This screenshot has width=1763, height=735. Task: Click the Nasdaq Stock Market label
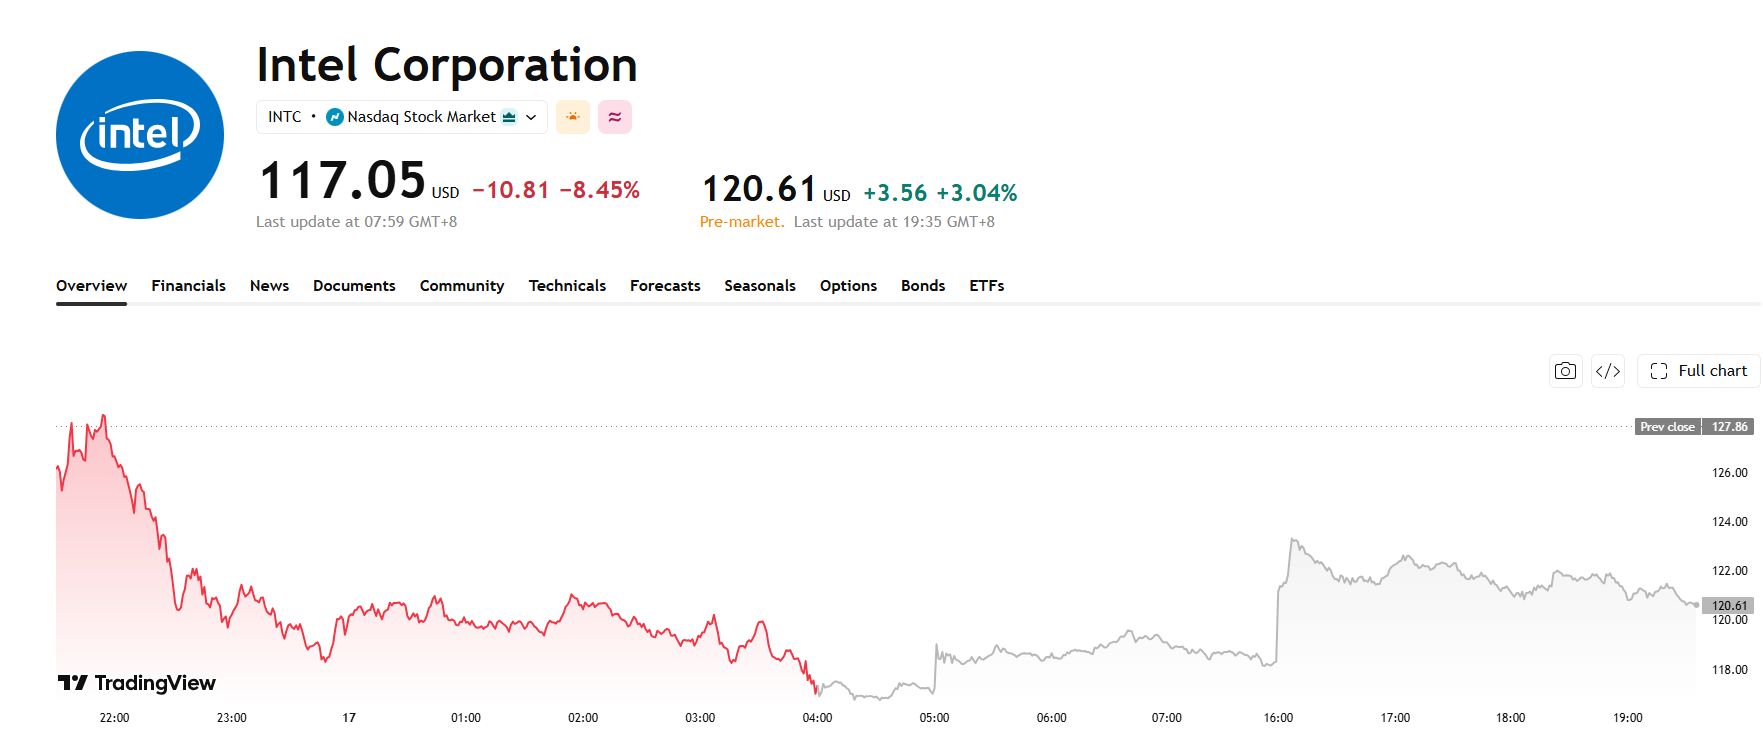click(421, 117)
